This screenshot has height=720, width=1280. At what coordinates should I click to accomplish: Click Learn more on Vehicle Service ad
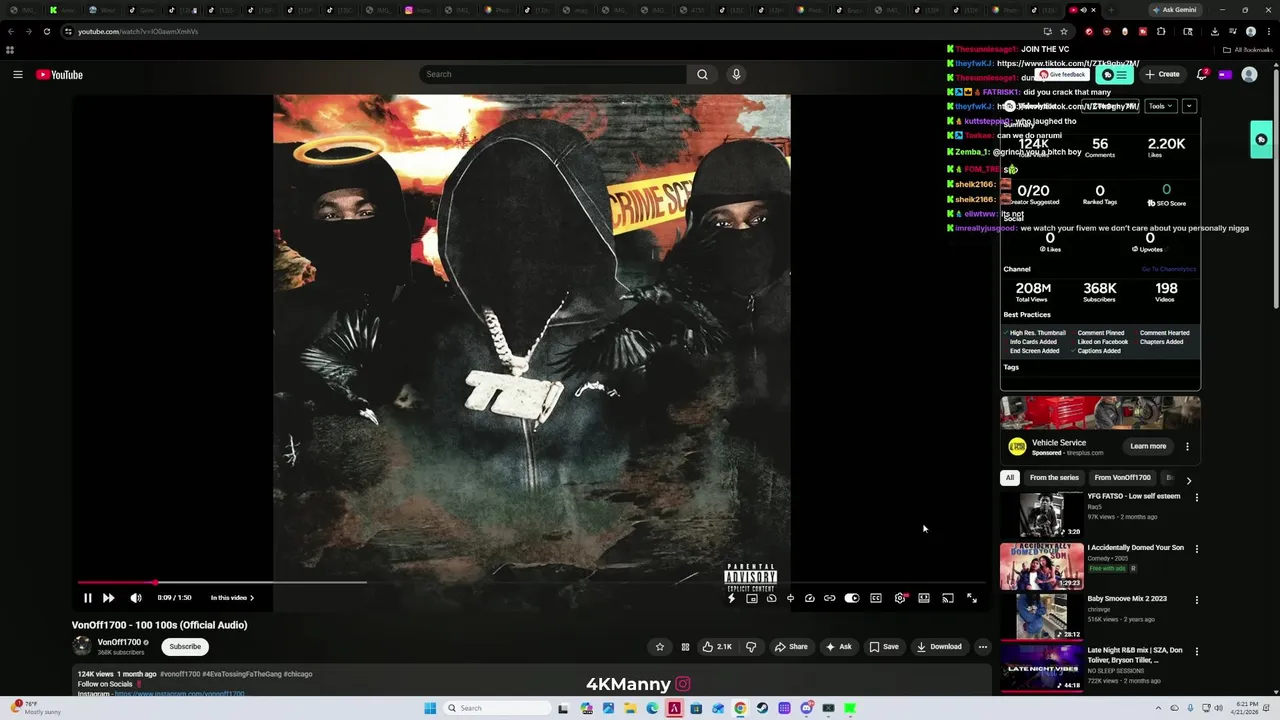point(1148,446)
